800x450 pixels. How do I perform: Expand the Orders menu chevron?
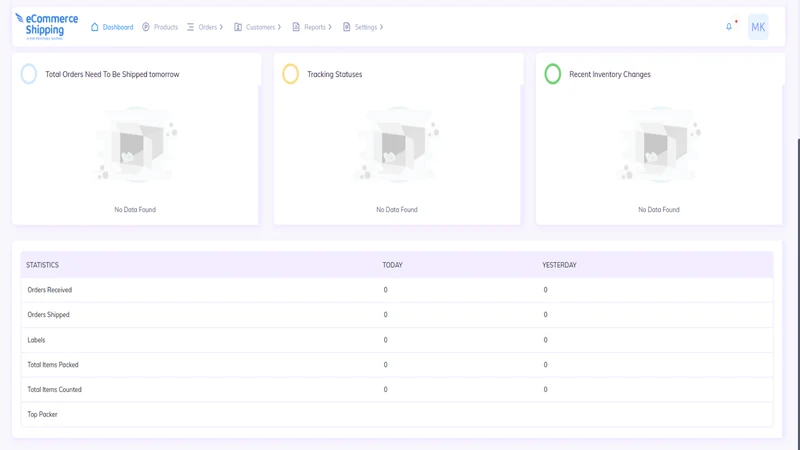(x=221, y=27)
